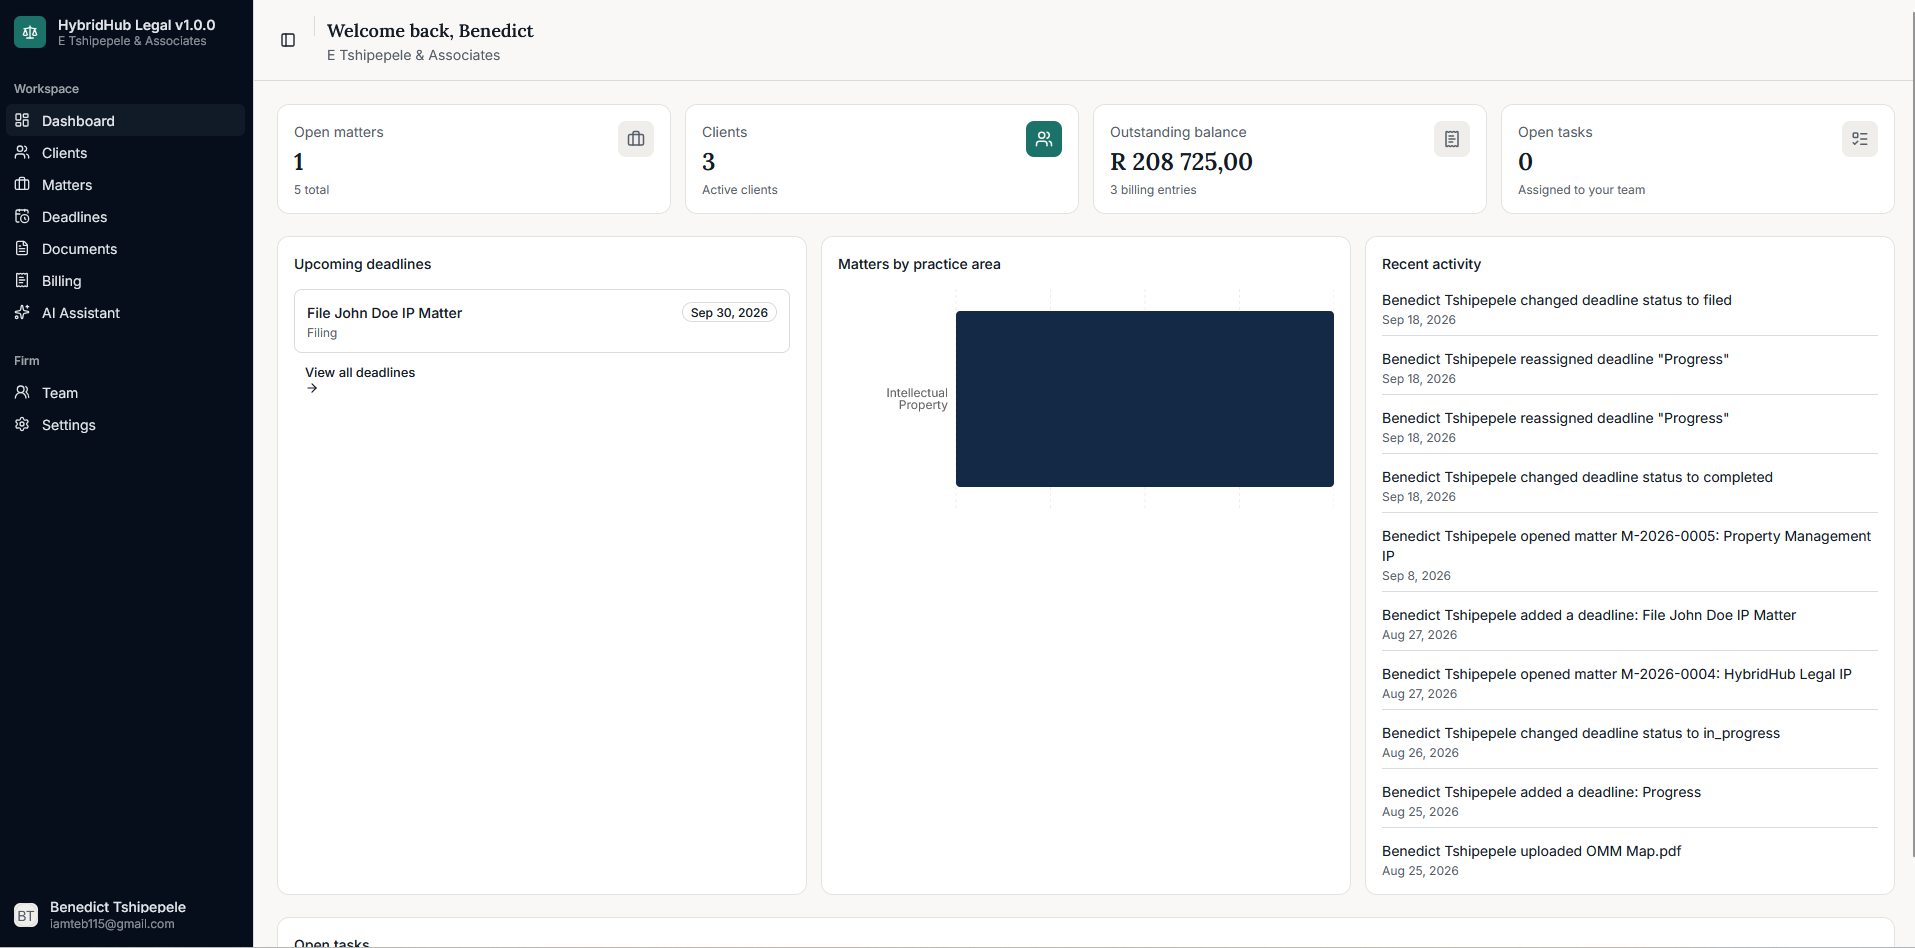Open firm Settings
The width and height of the screenshot is (1915, 948).
coord(126,424)
